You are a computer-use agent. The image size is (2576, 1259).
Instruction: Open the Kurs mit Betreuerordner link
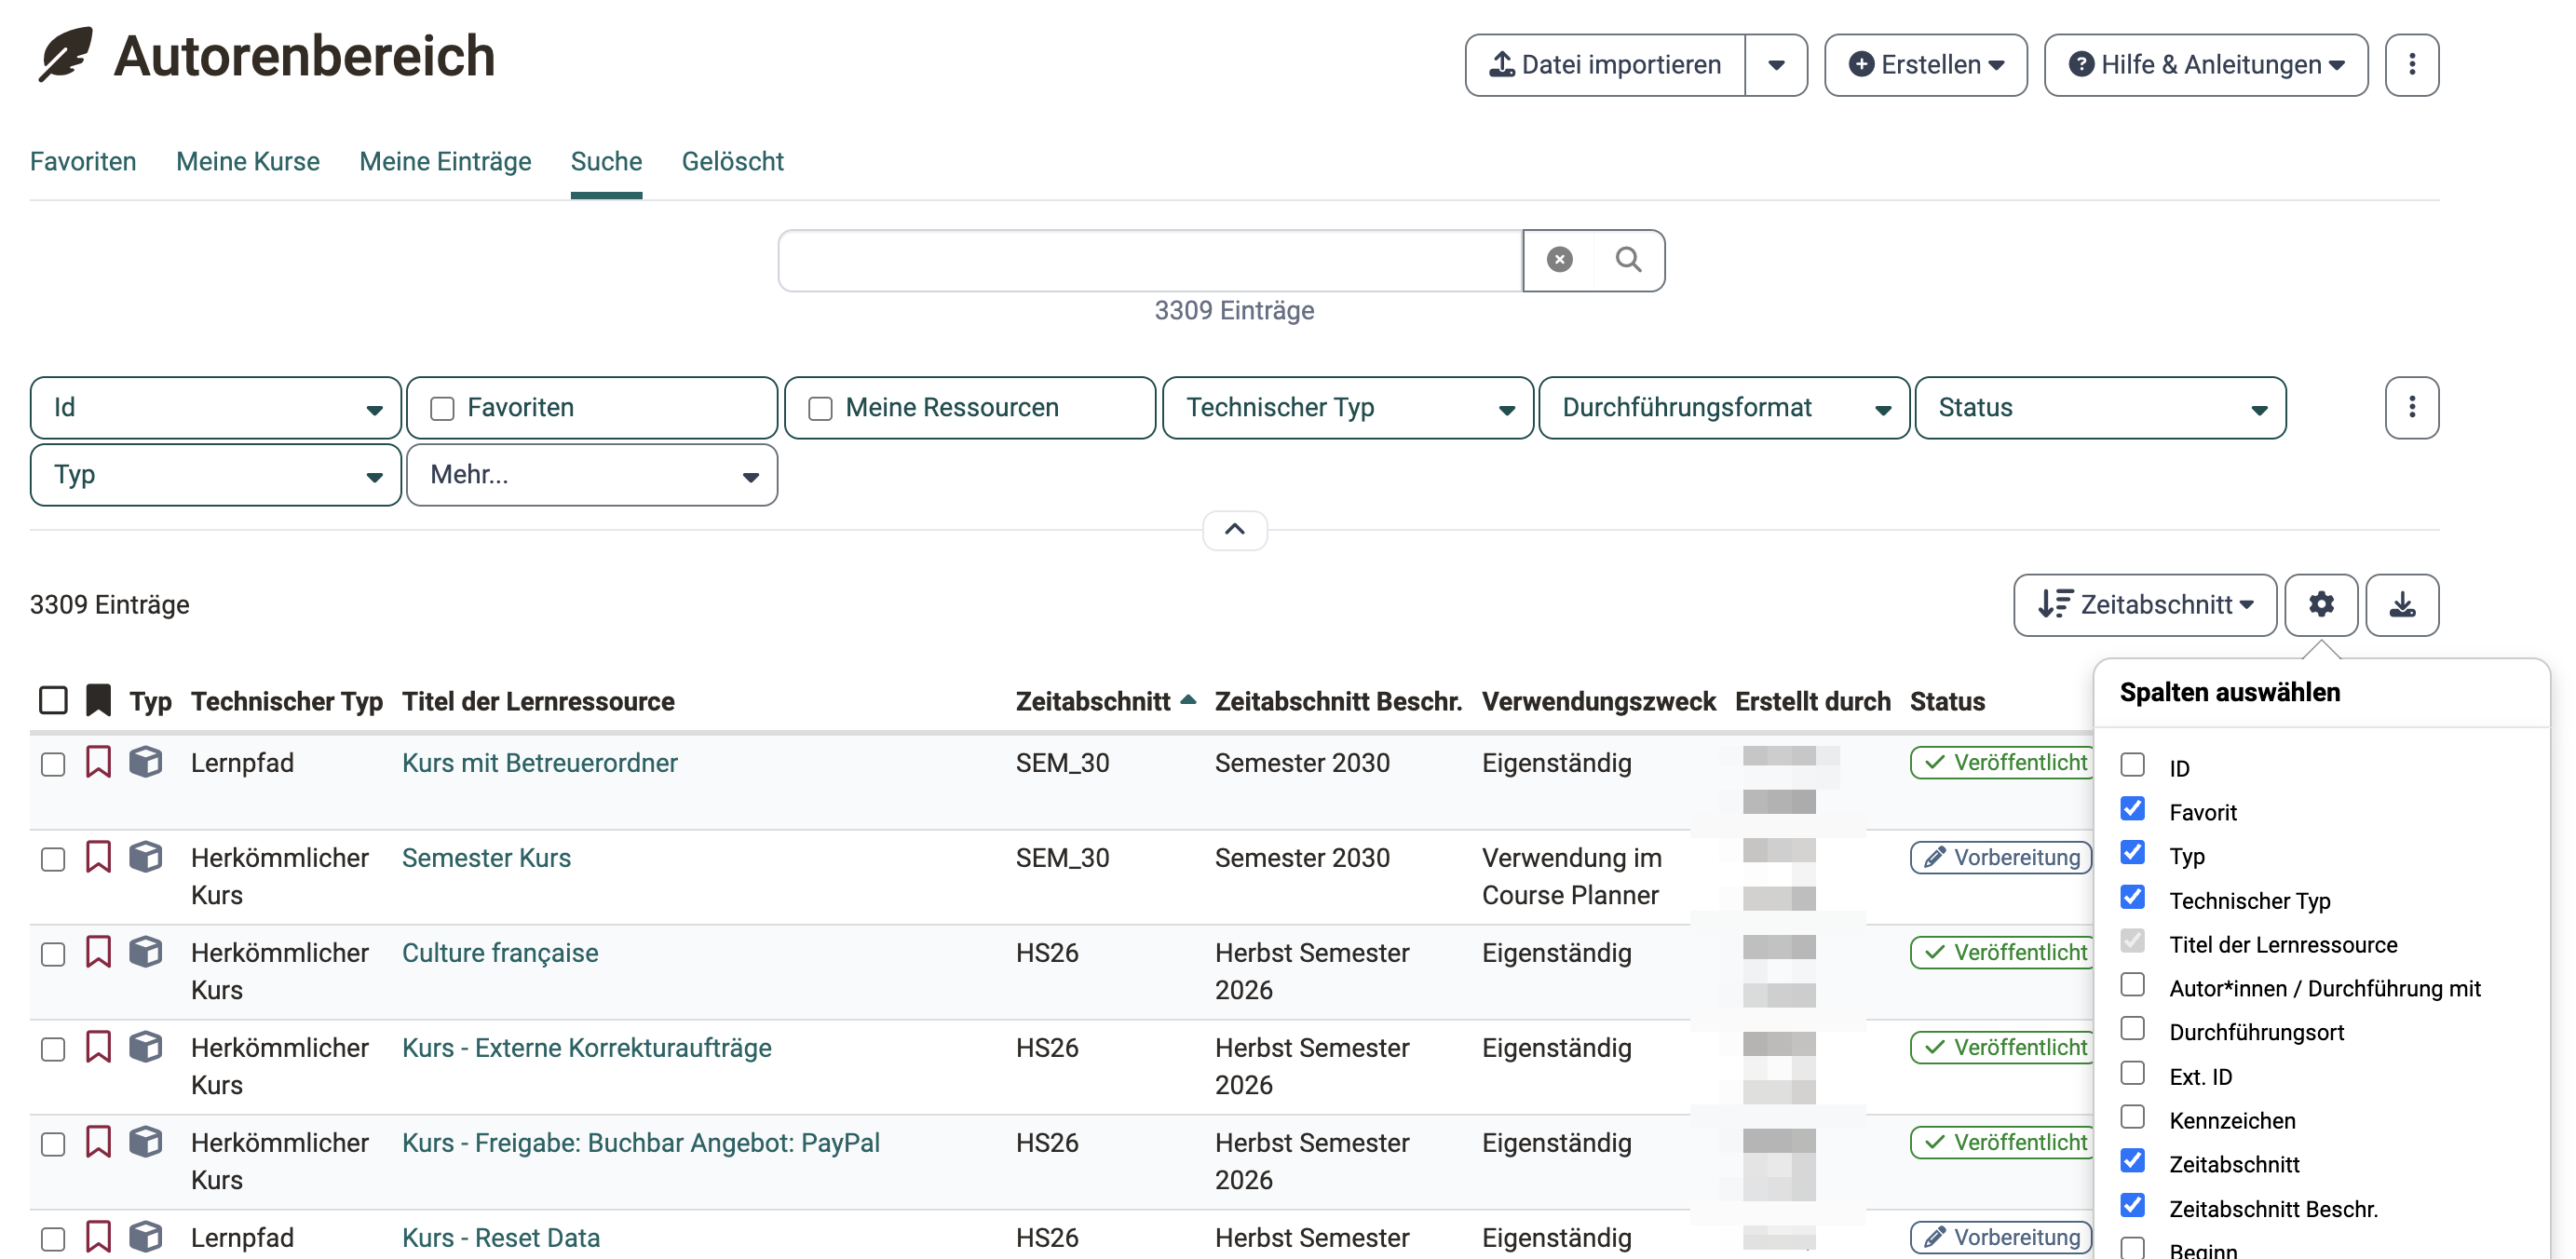tap(539, 762)
